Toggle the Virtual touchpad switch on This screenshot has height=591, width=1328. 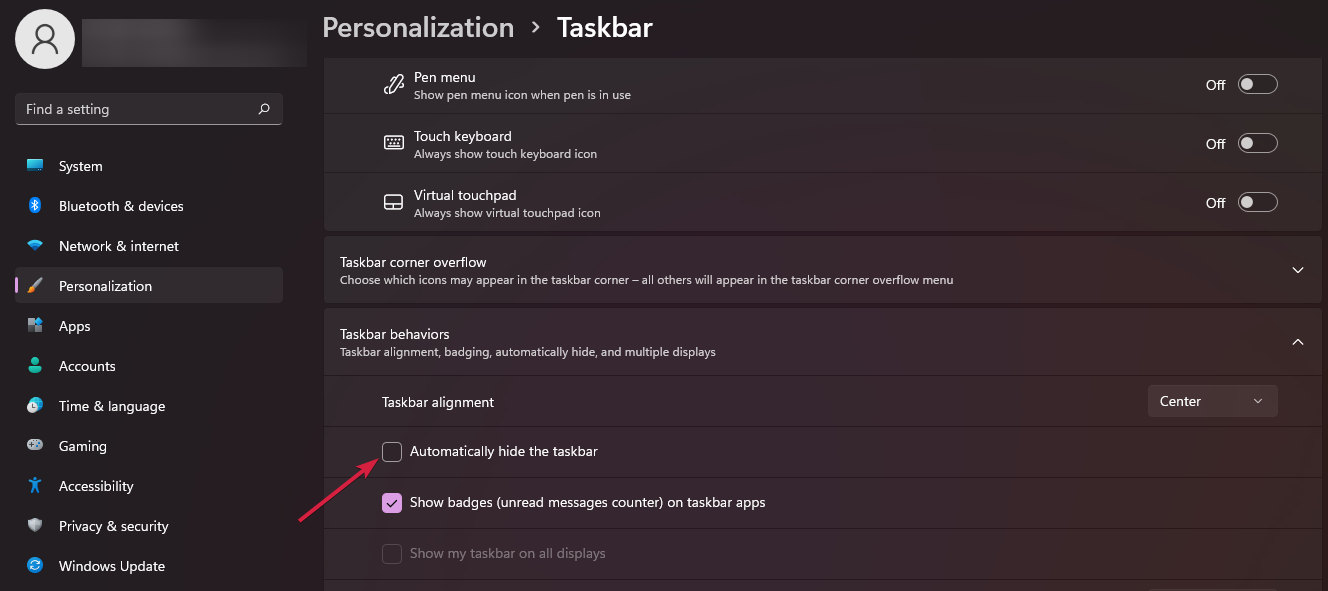(x=1257, y=203)
